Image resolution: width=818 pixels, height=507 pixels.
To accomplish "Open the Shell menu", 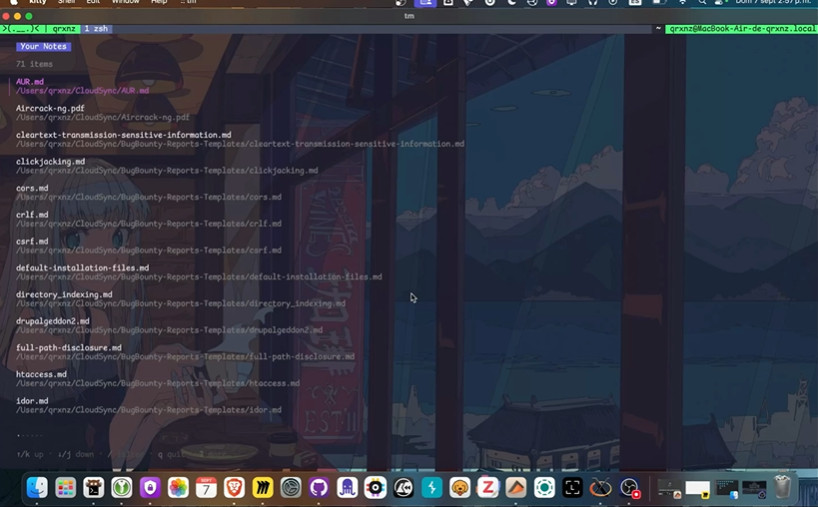I will 66,2.
